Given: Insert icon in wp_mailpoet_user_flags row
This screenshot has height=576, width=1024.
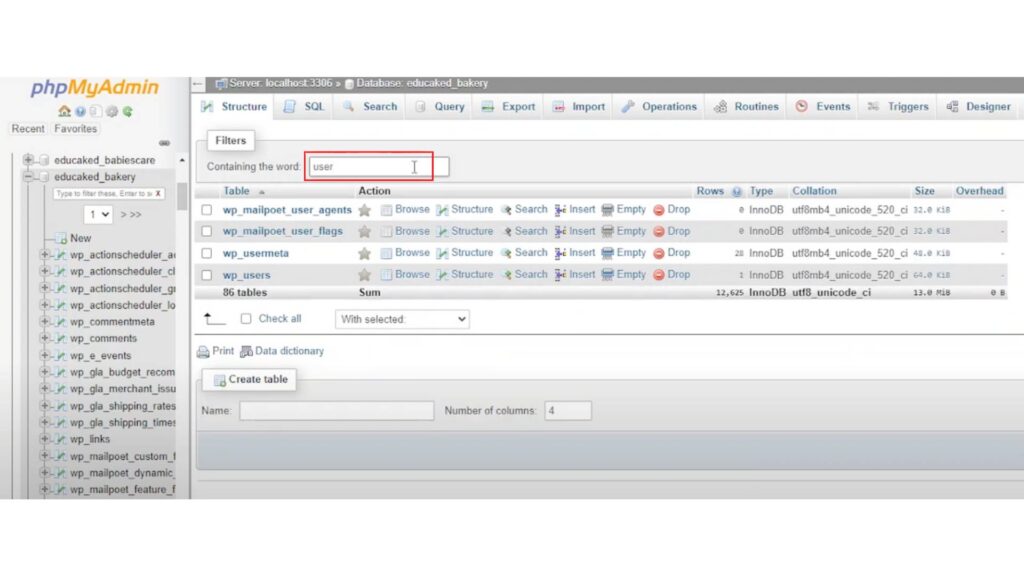Looking at the screenshot, I should [560, 231].
